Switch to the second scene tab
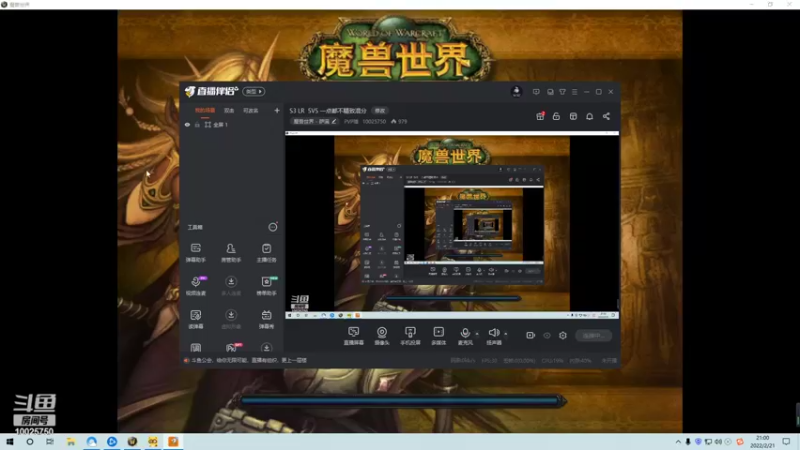 pyautogui.click(x=229, y=110)
